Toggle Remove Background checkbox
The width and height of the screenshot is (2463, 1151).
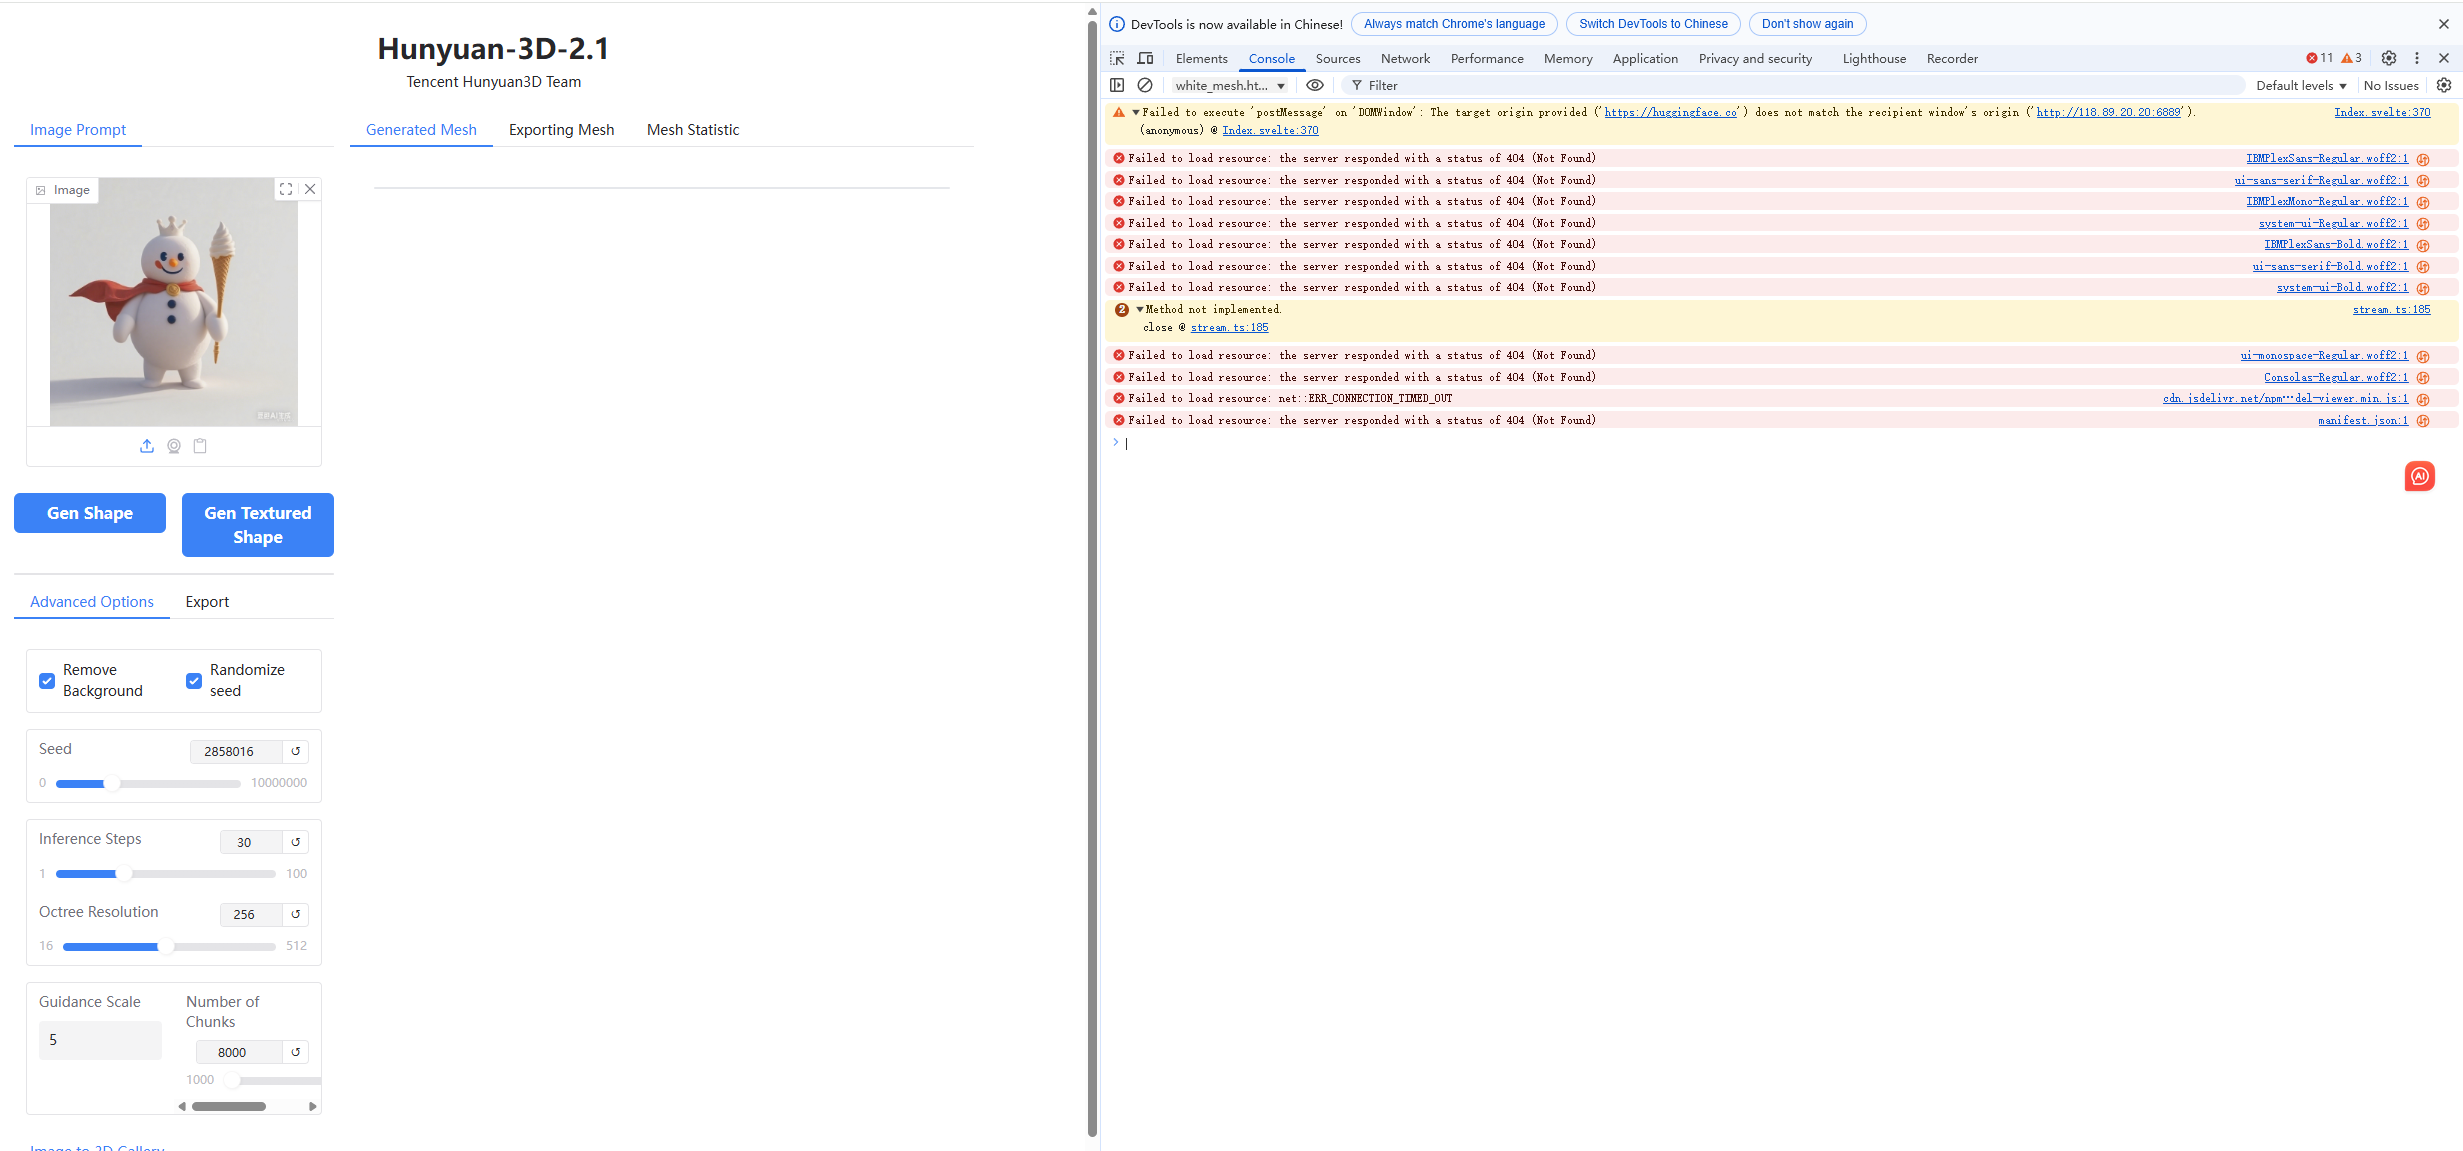[x=47, y=681]
